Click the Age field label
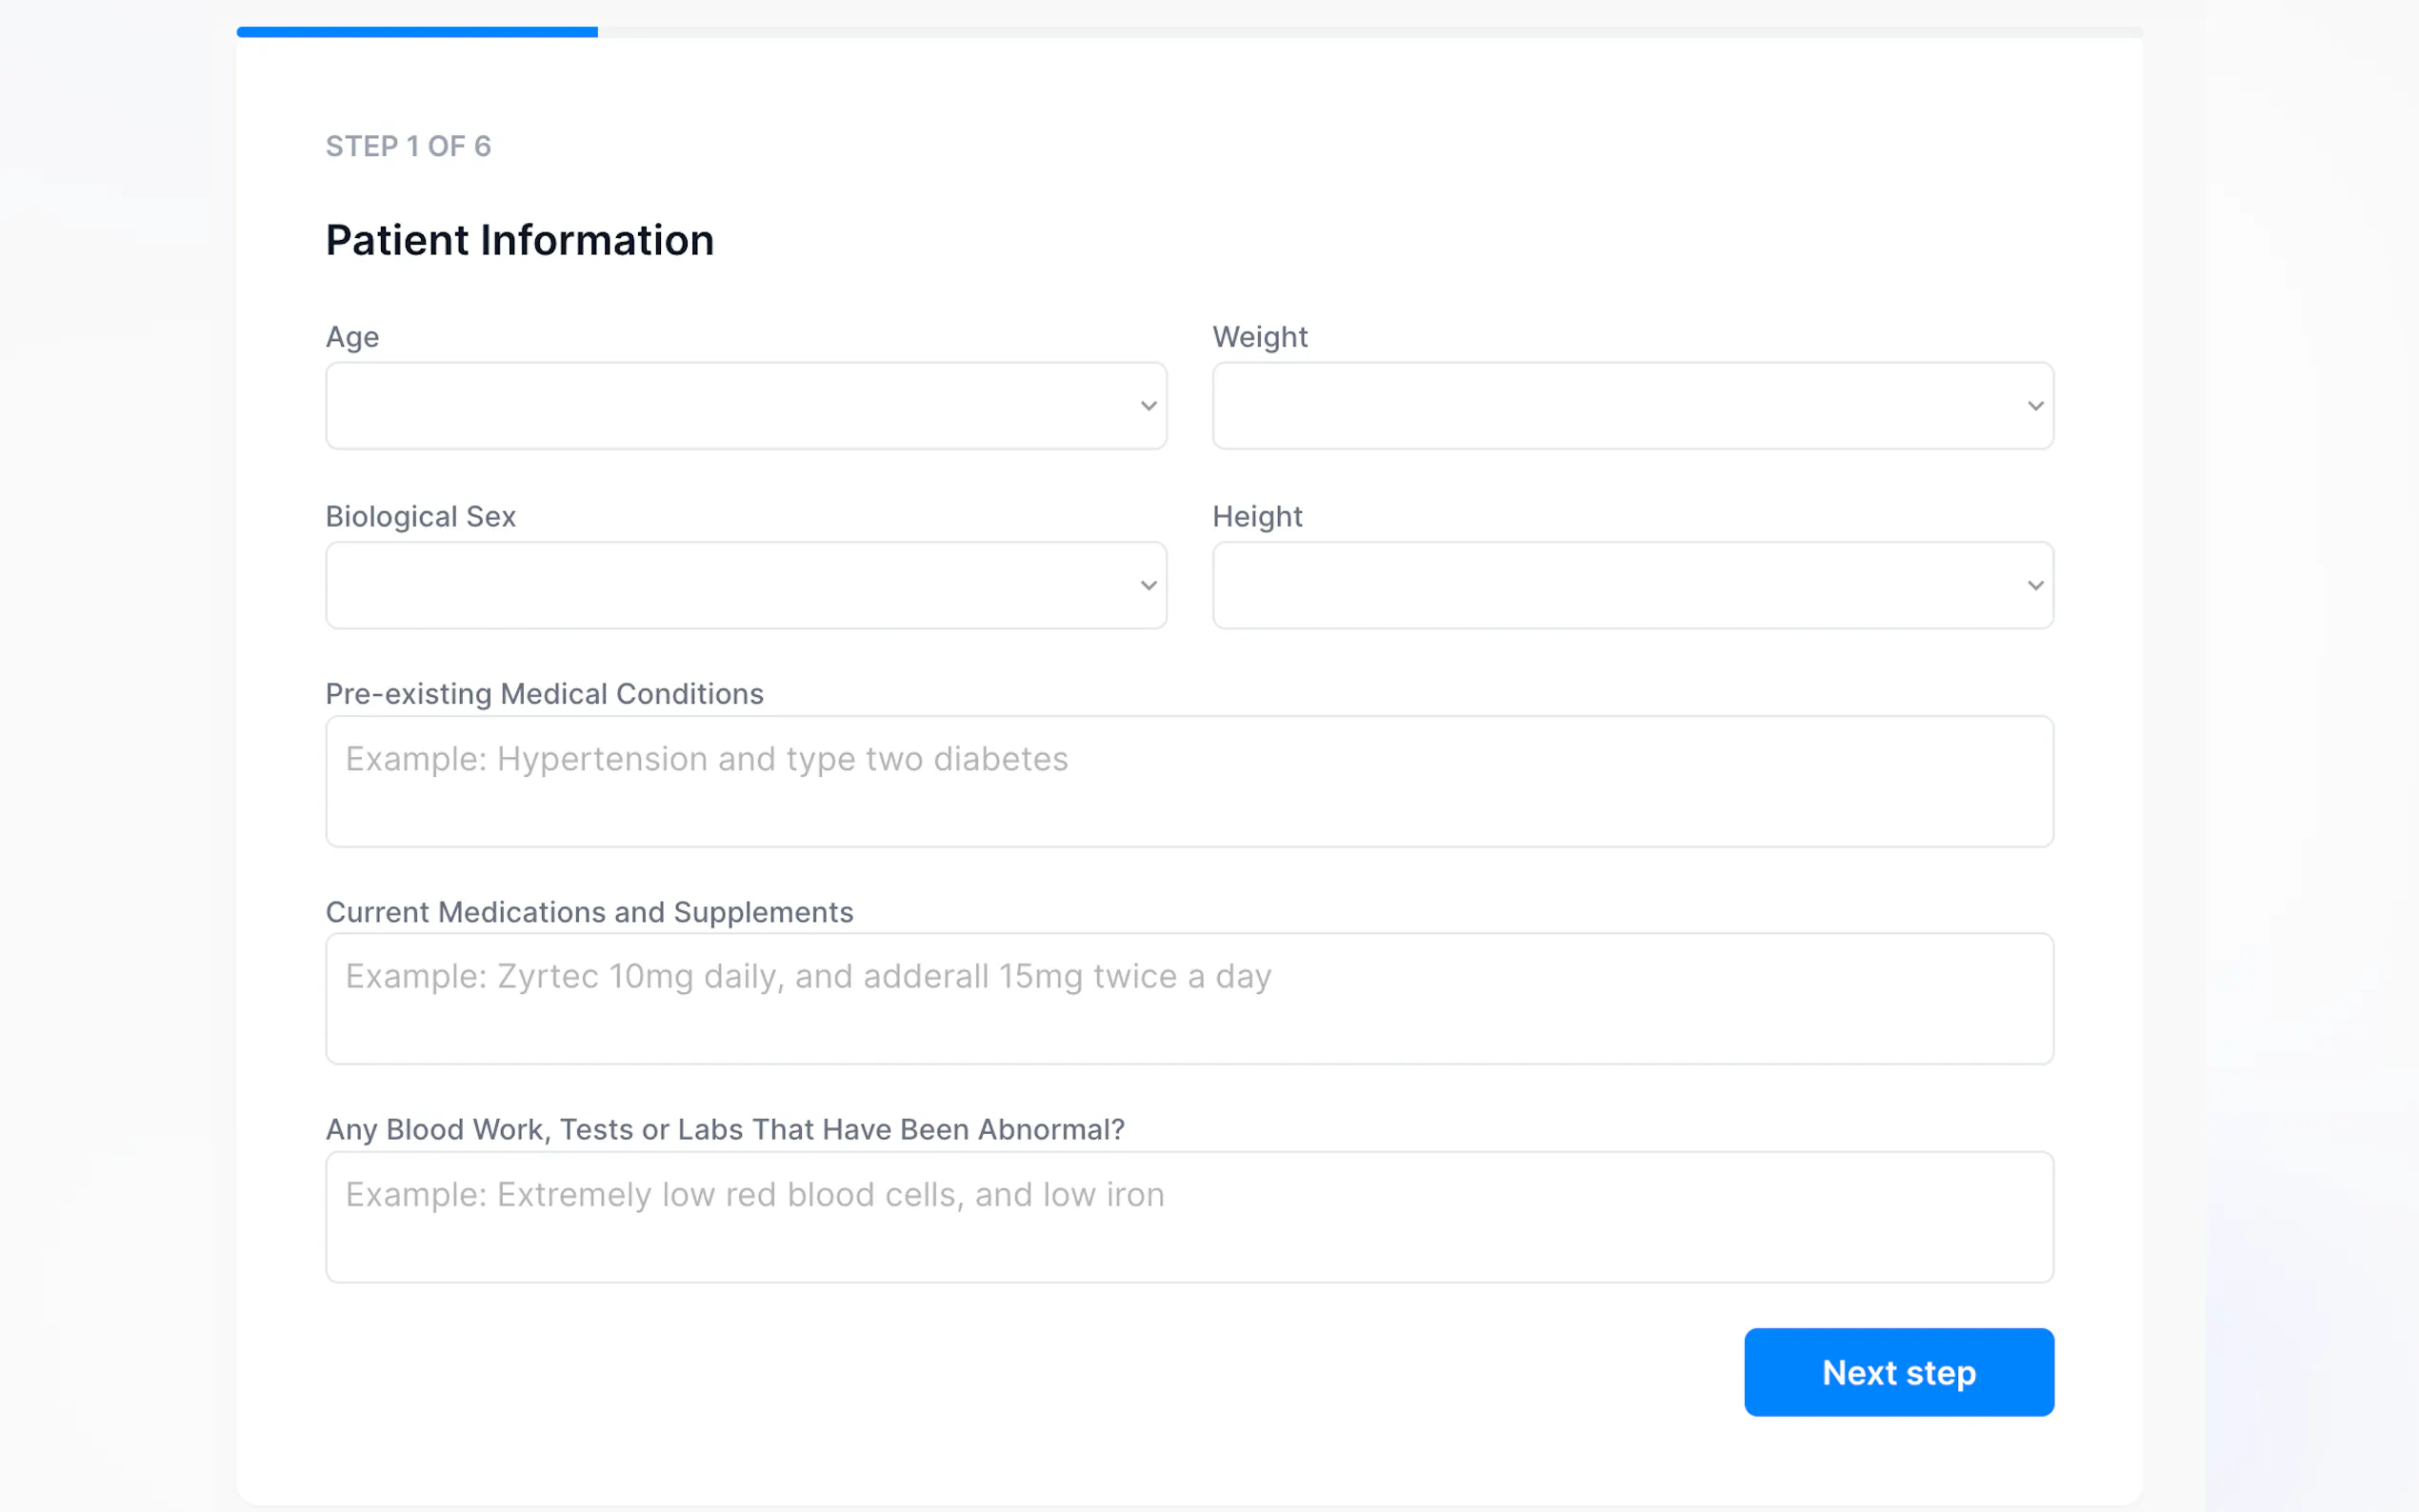Viewport: 2419px width, 1512px height. pyautogui.click(x=352, y=337)
